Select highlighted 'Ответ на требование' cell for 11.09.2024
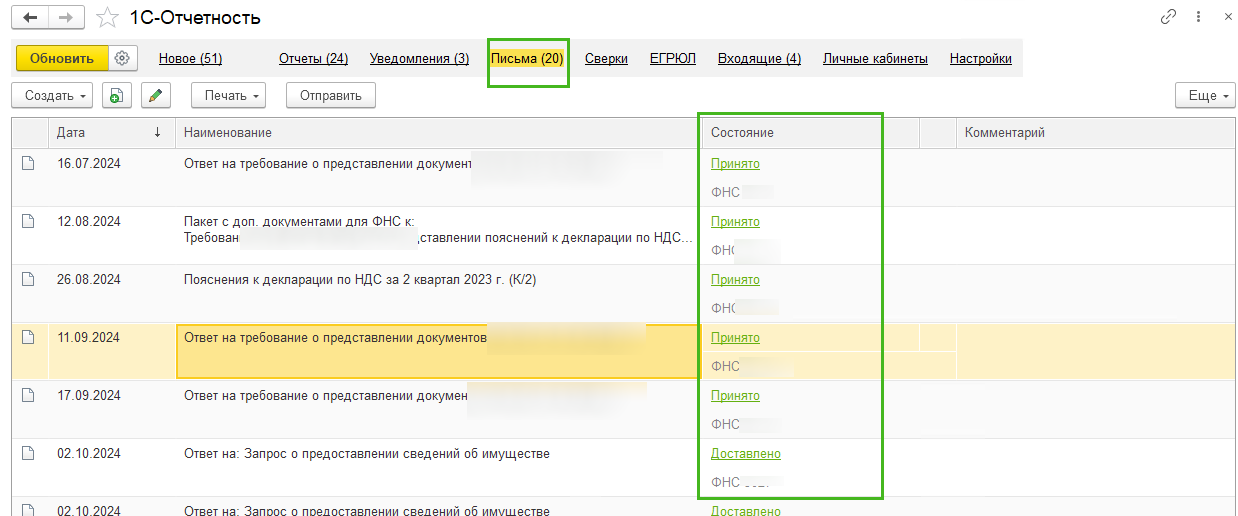The height and width of the screenshot is (516, 1238). [438, 351]
